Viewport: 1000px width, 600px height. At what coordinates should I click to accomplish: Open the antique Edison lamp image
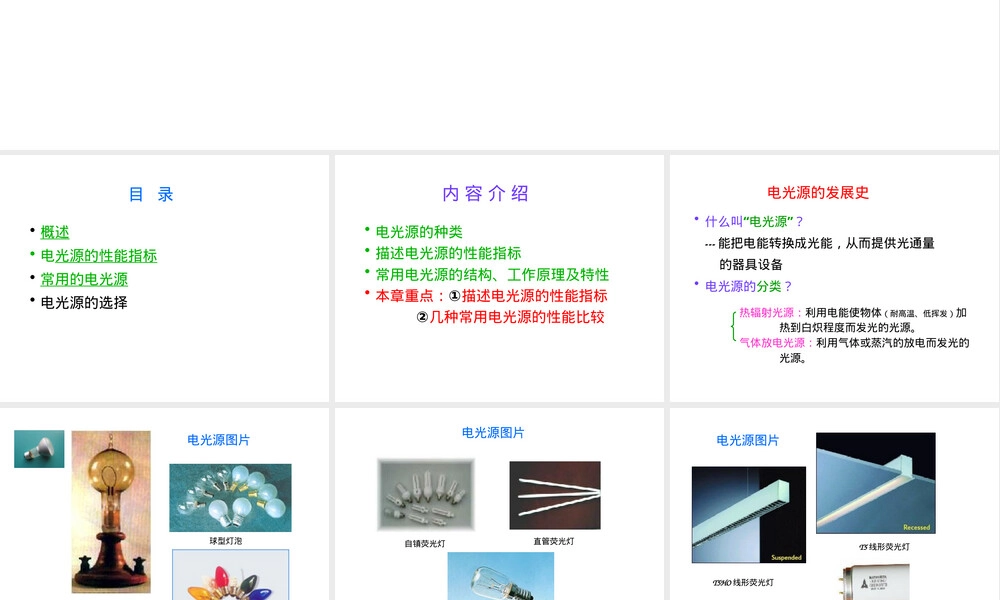pos(111,512)
